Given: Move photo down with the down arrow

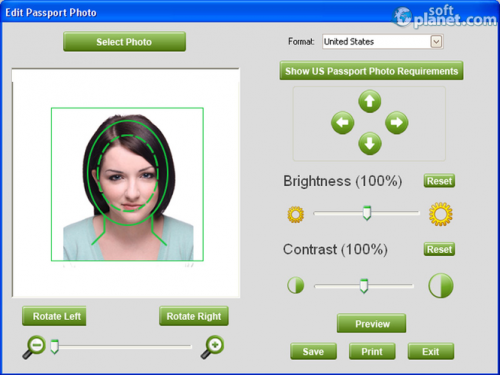Looking at the screenshot, I should (370, 143).
